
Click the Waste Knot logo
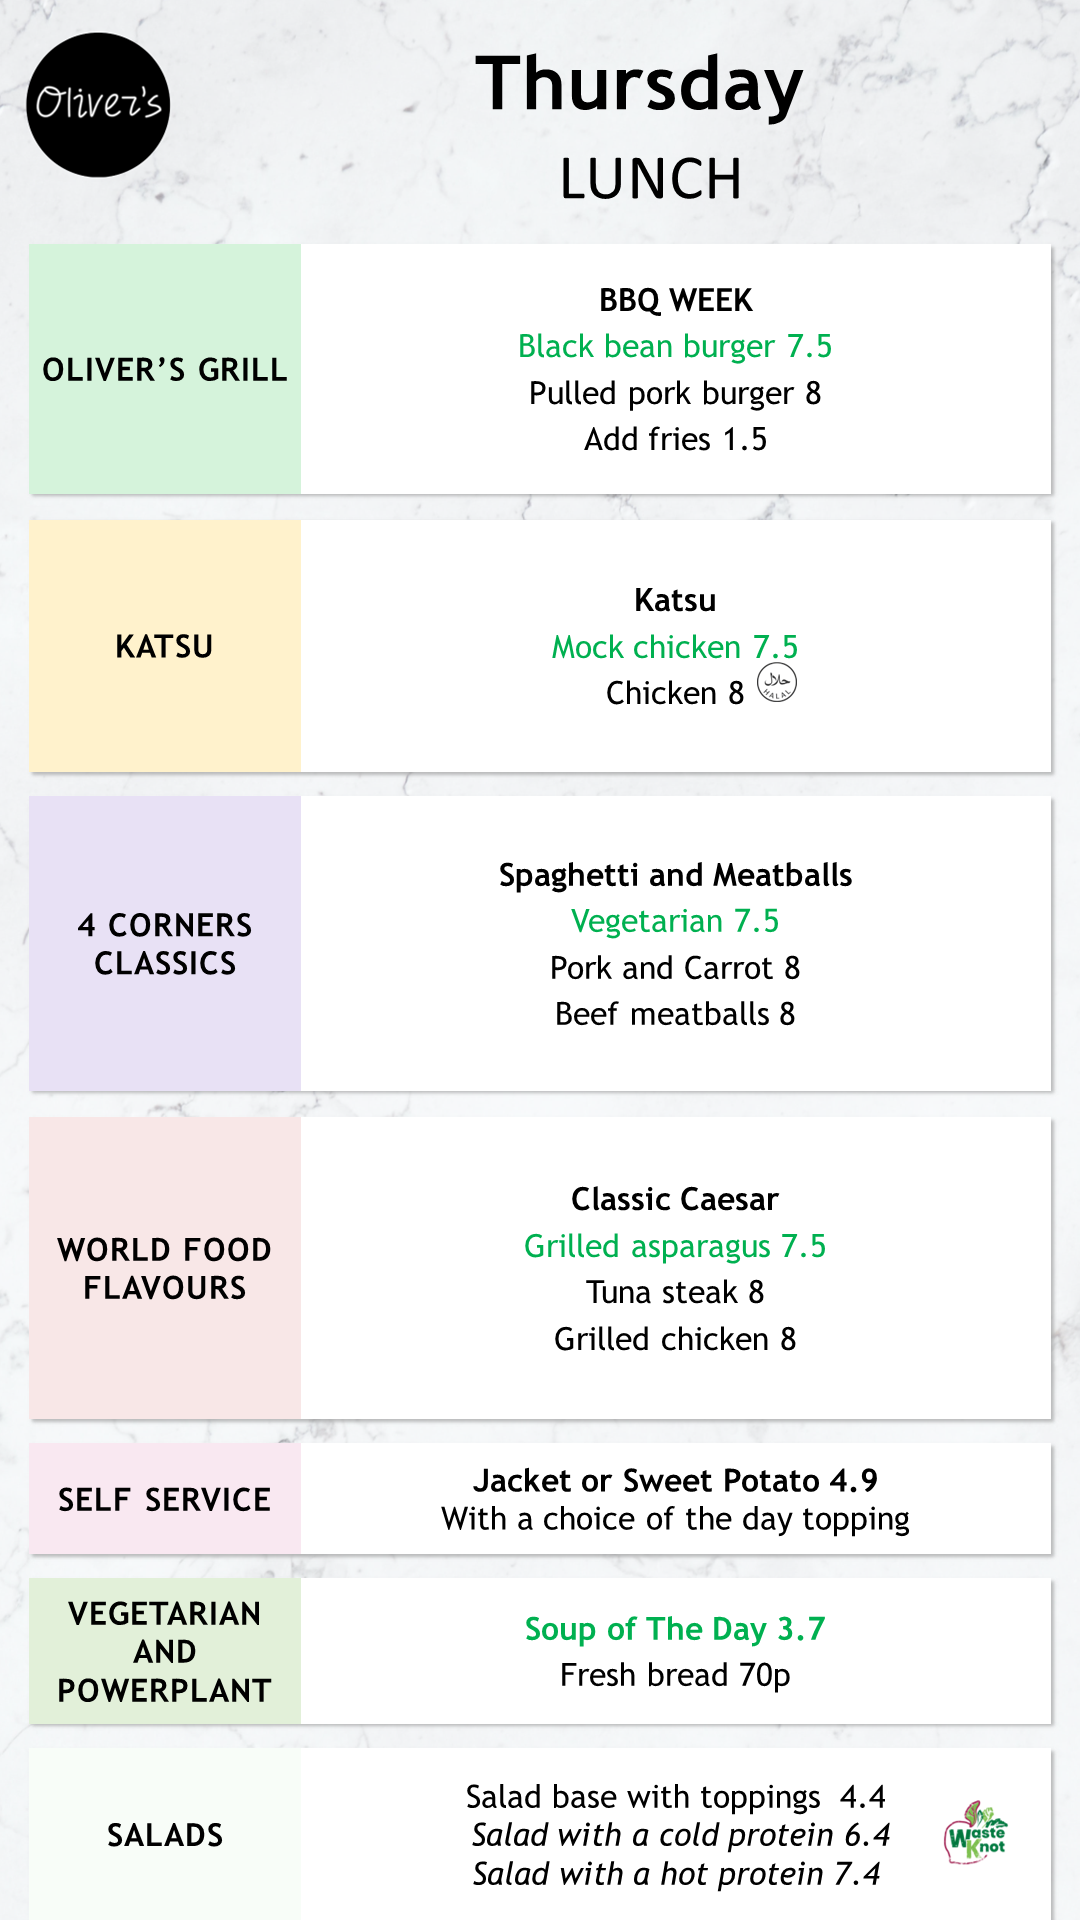(x=976, y=1832)
